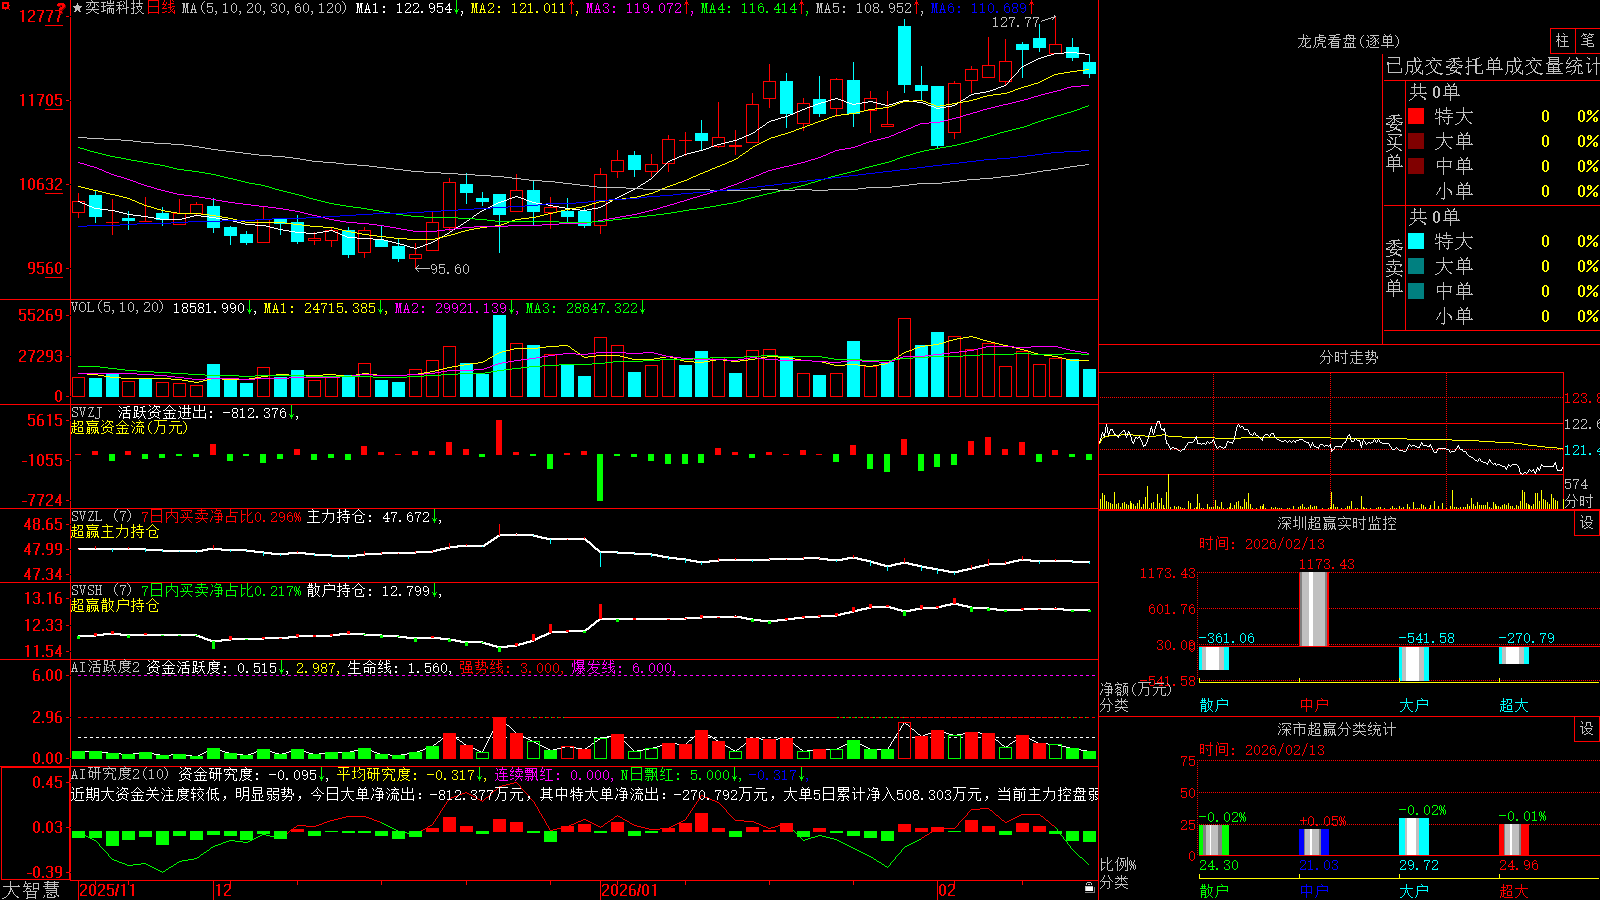Click the star icon before 奕瑞科技
1600x900 pixels.
[78, 8]
